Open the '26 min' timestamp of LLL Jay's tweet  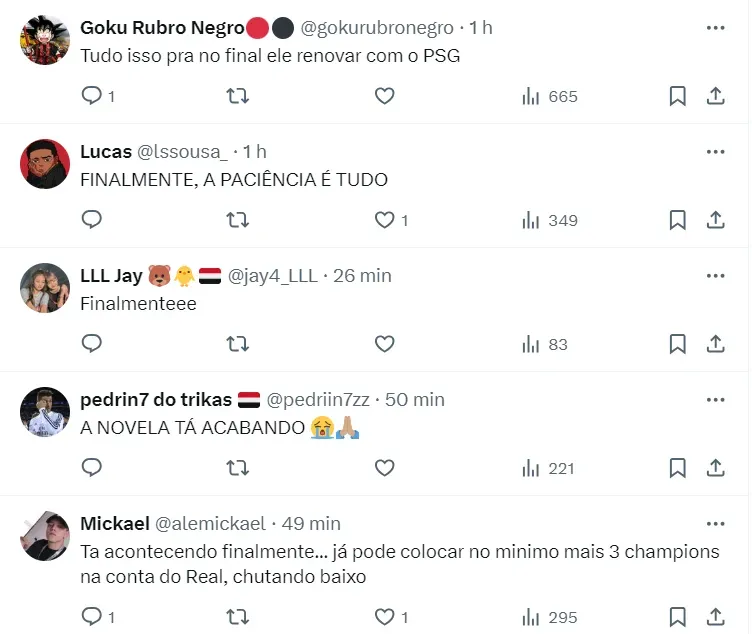click(x=363, y=276)
